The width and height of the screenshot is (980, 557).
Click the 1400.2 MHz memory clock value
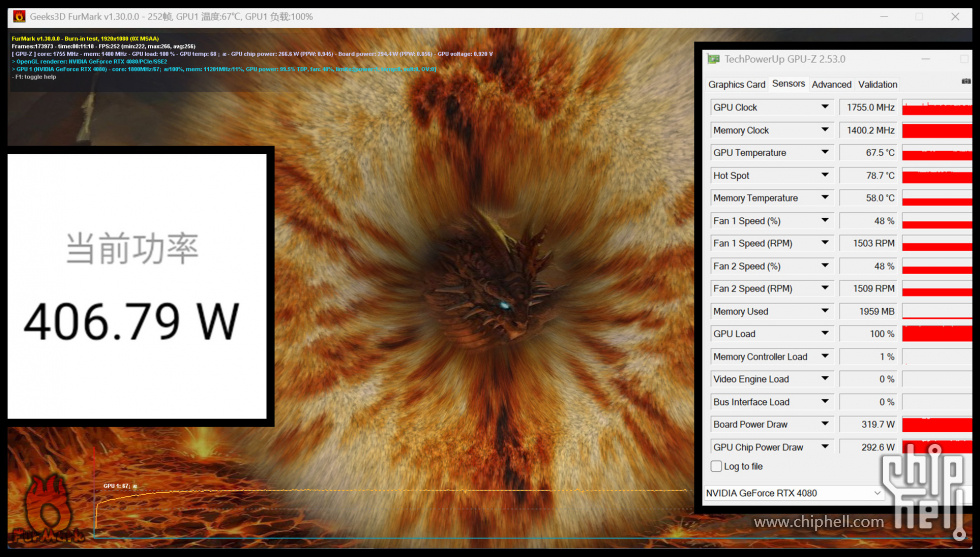pos(869,130)
